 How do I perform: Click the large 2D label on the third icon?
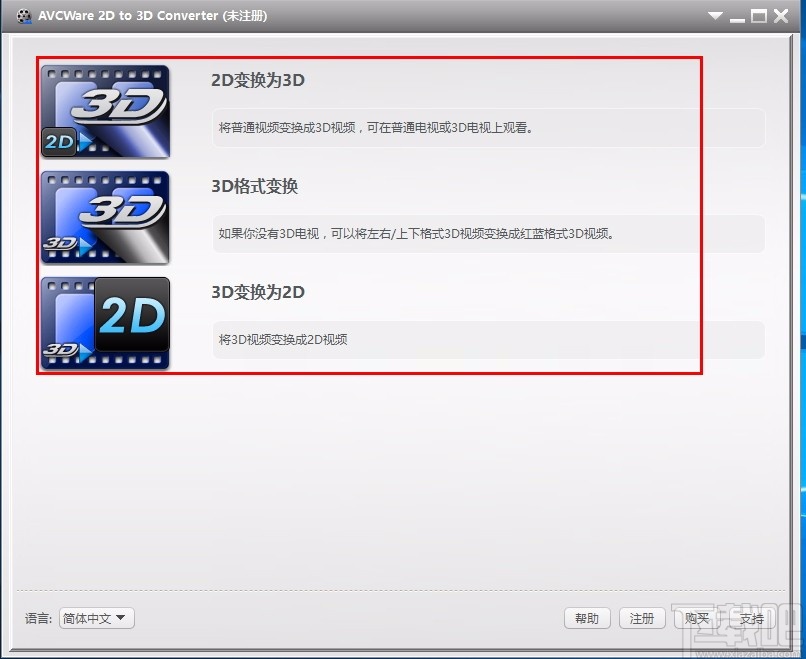point(131,315)
